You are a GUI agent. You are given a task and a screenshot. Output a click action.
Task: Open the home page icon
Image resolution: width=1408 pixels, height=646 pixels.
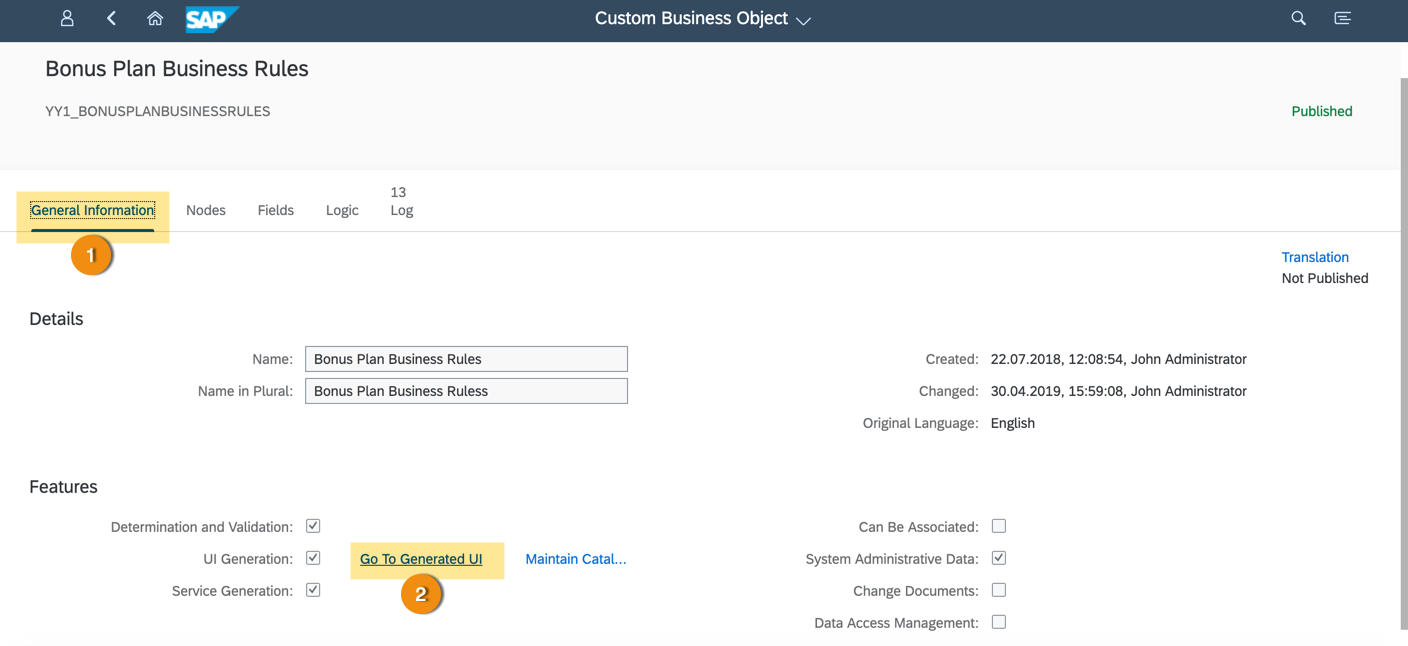[155, 18]
